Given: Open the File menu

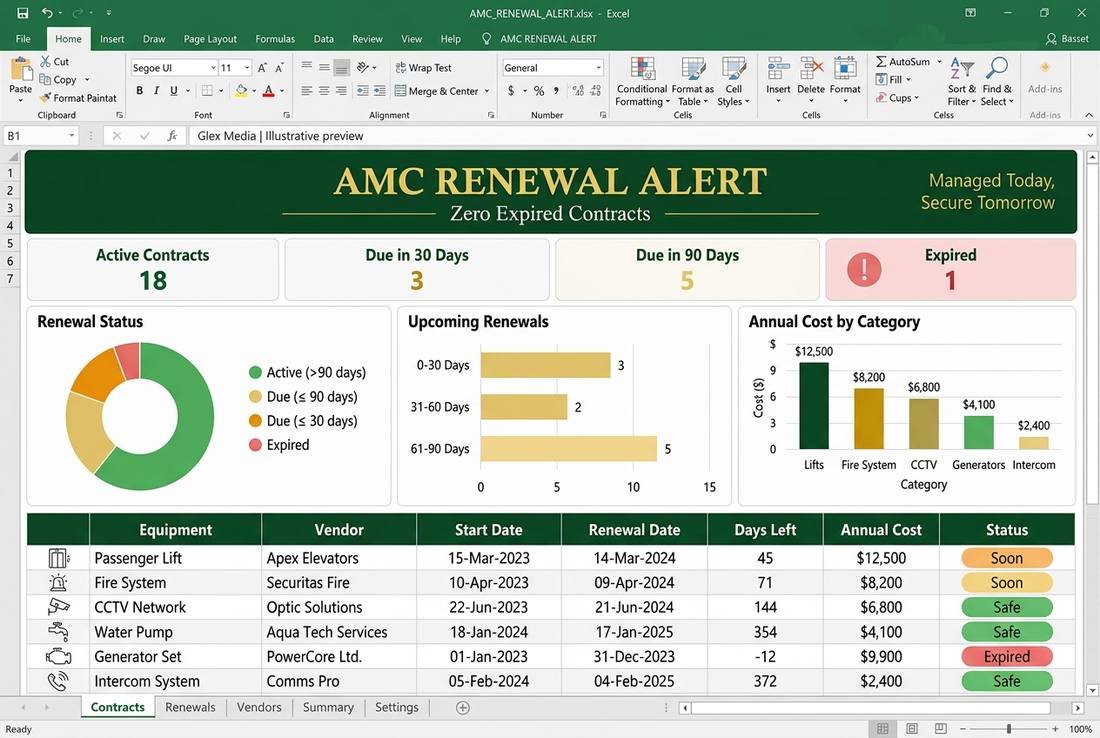Looking at the screenshot, I should (x=23, y=39).
